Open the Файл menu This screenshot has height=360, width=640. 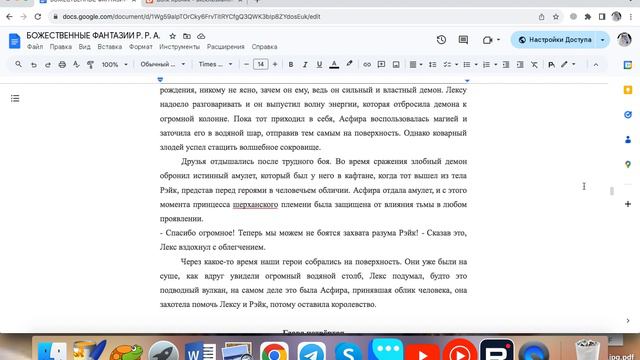(x=35, y=47)
